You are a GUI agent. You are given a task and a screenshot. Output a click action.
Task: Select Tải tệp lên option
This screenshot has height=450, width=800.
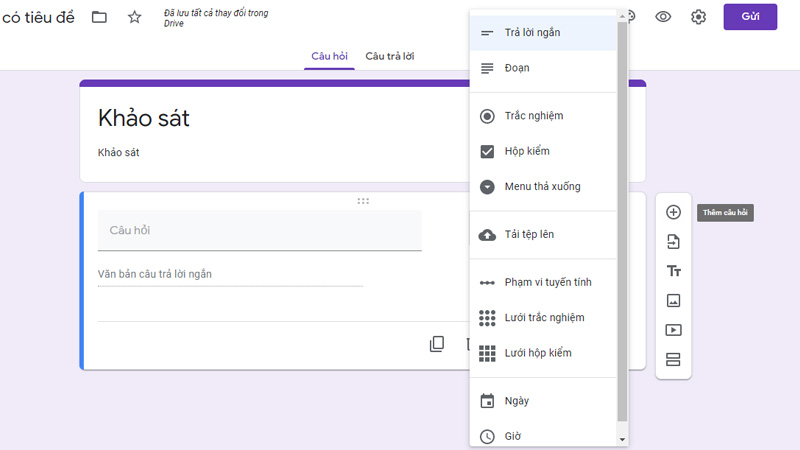tap(543, 234)
